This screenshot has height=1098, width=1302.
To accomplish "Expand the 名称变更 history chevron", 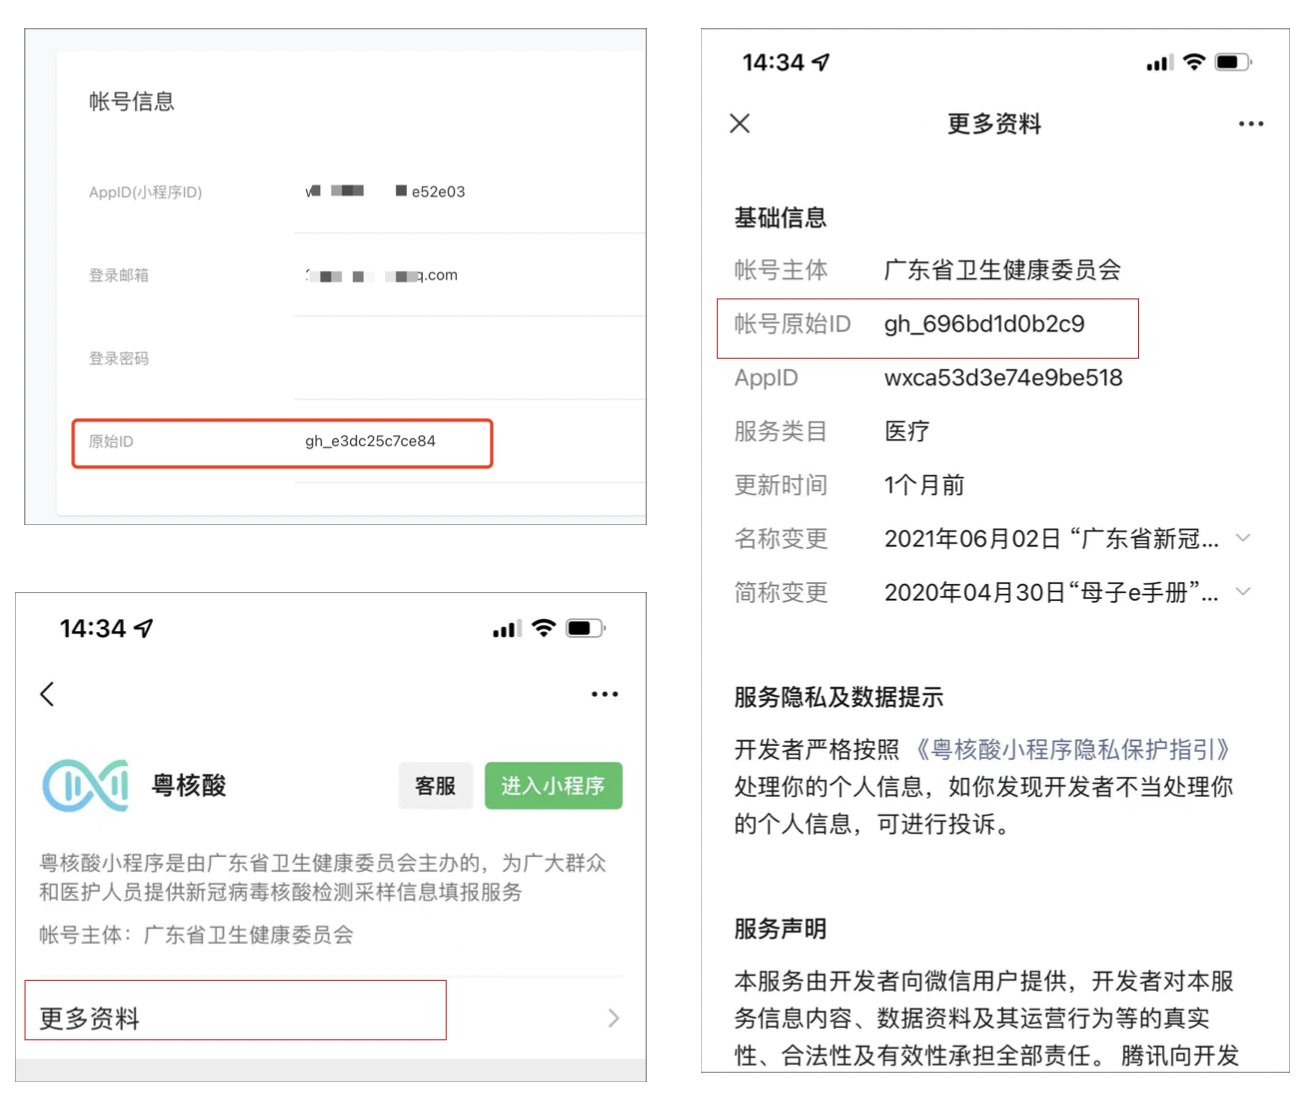I will tap(1243, 538).
